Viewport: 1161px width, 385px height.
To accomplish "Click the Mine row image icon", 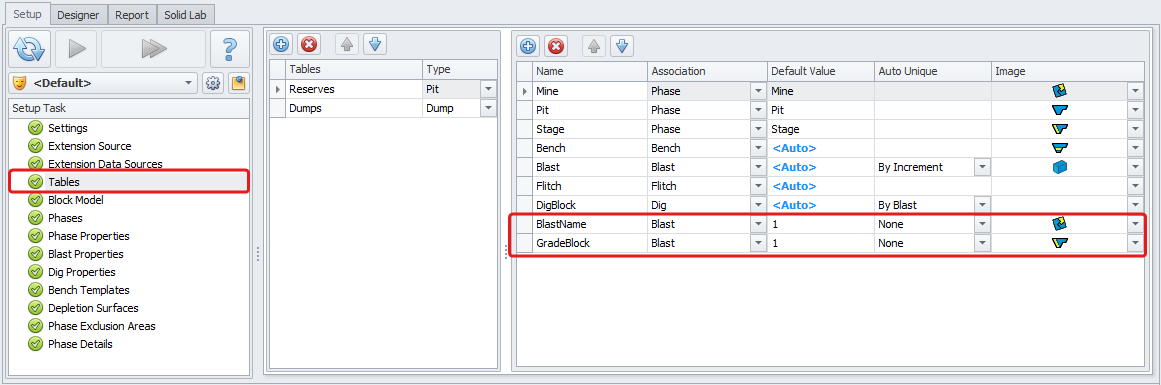I will pyautogui.click(x=1059, y=90).
